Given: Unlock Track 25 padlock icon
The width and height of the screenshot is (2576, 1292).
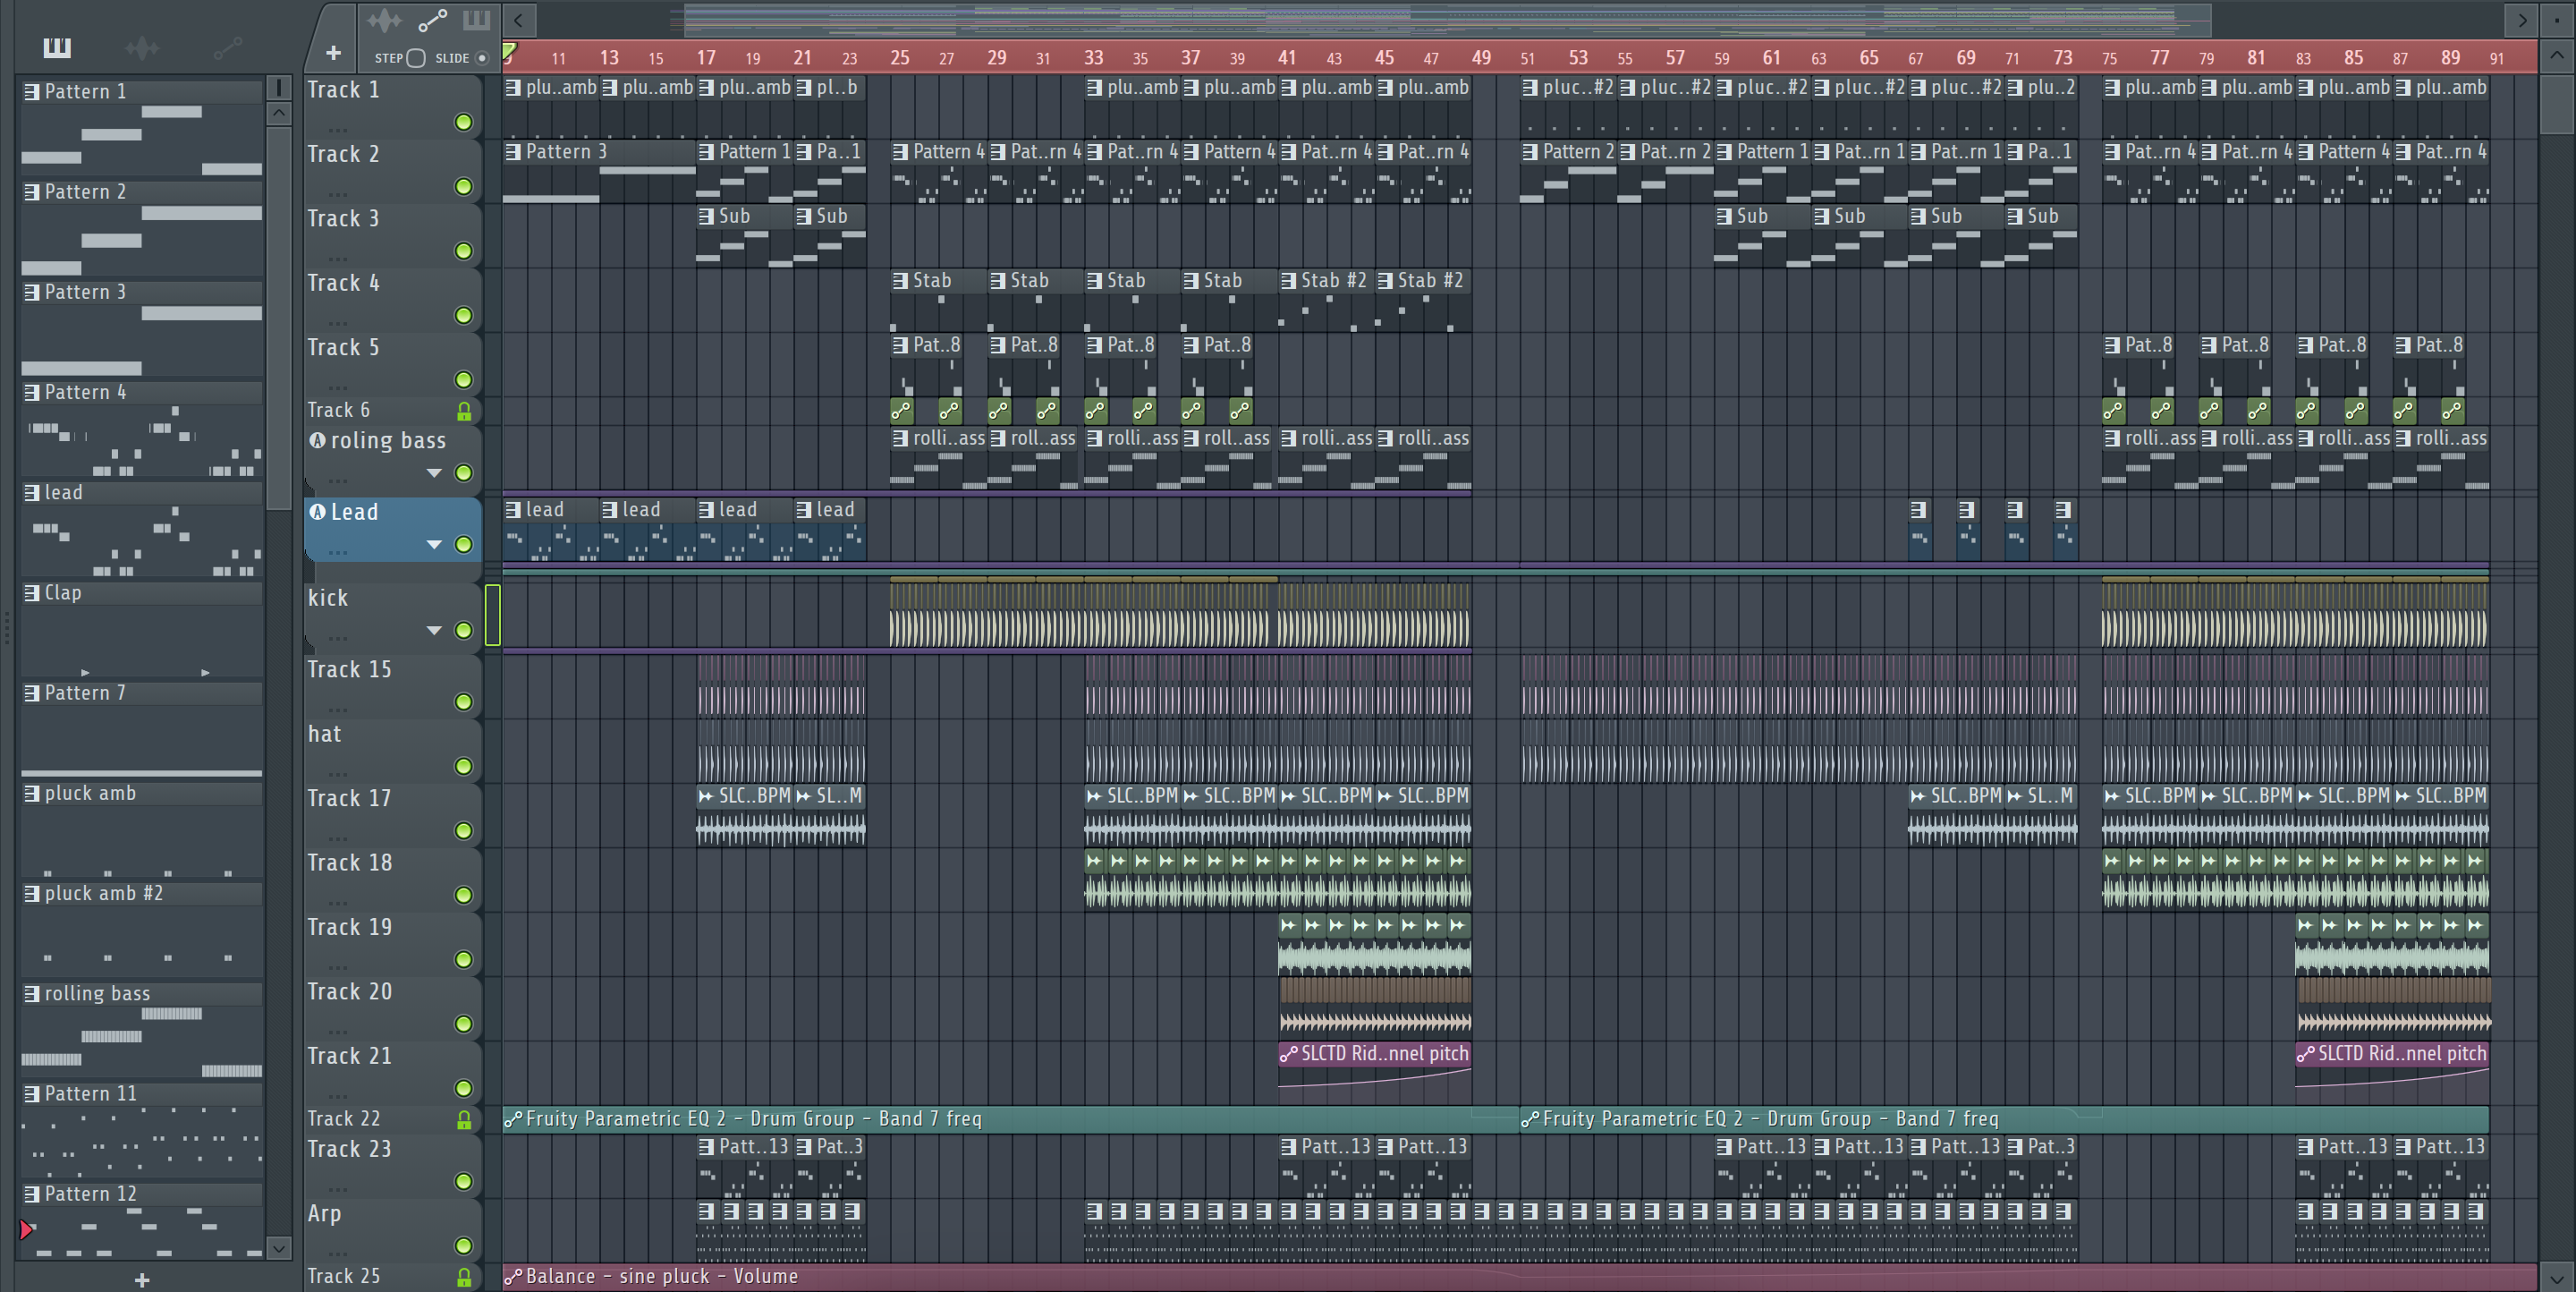Looking at the screenshot, I should 464,1277.
